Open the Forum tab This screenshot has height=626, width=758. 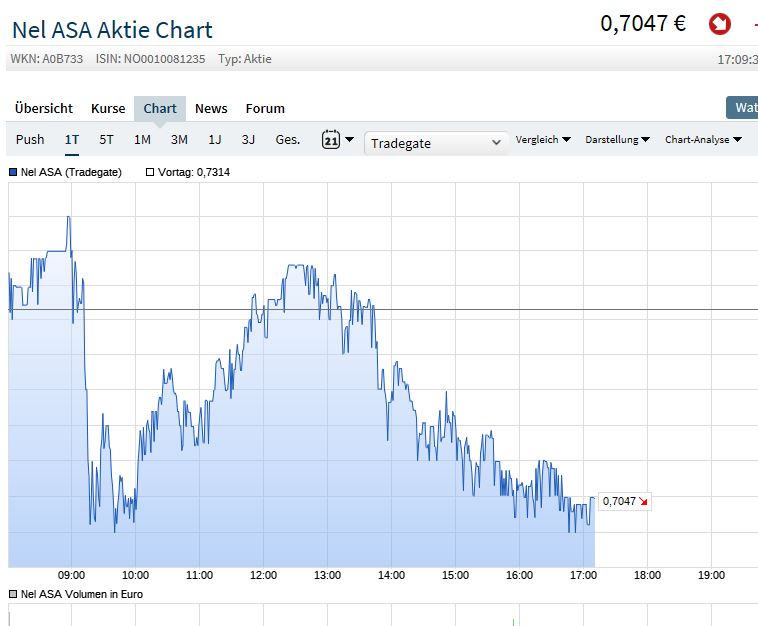tap(265, 108)
